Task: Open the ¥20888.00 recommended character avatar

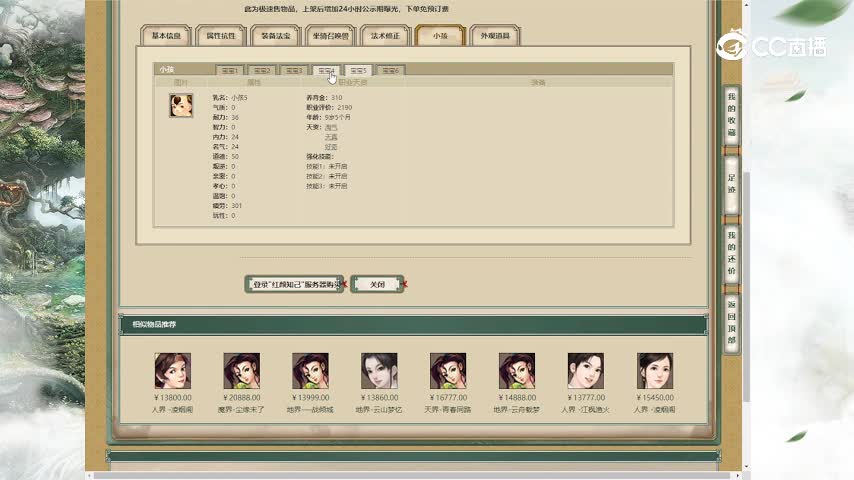Action: (241, 370)
